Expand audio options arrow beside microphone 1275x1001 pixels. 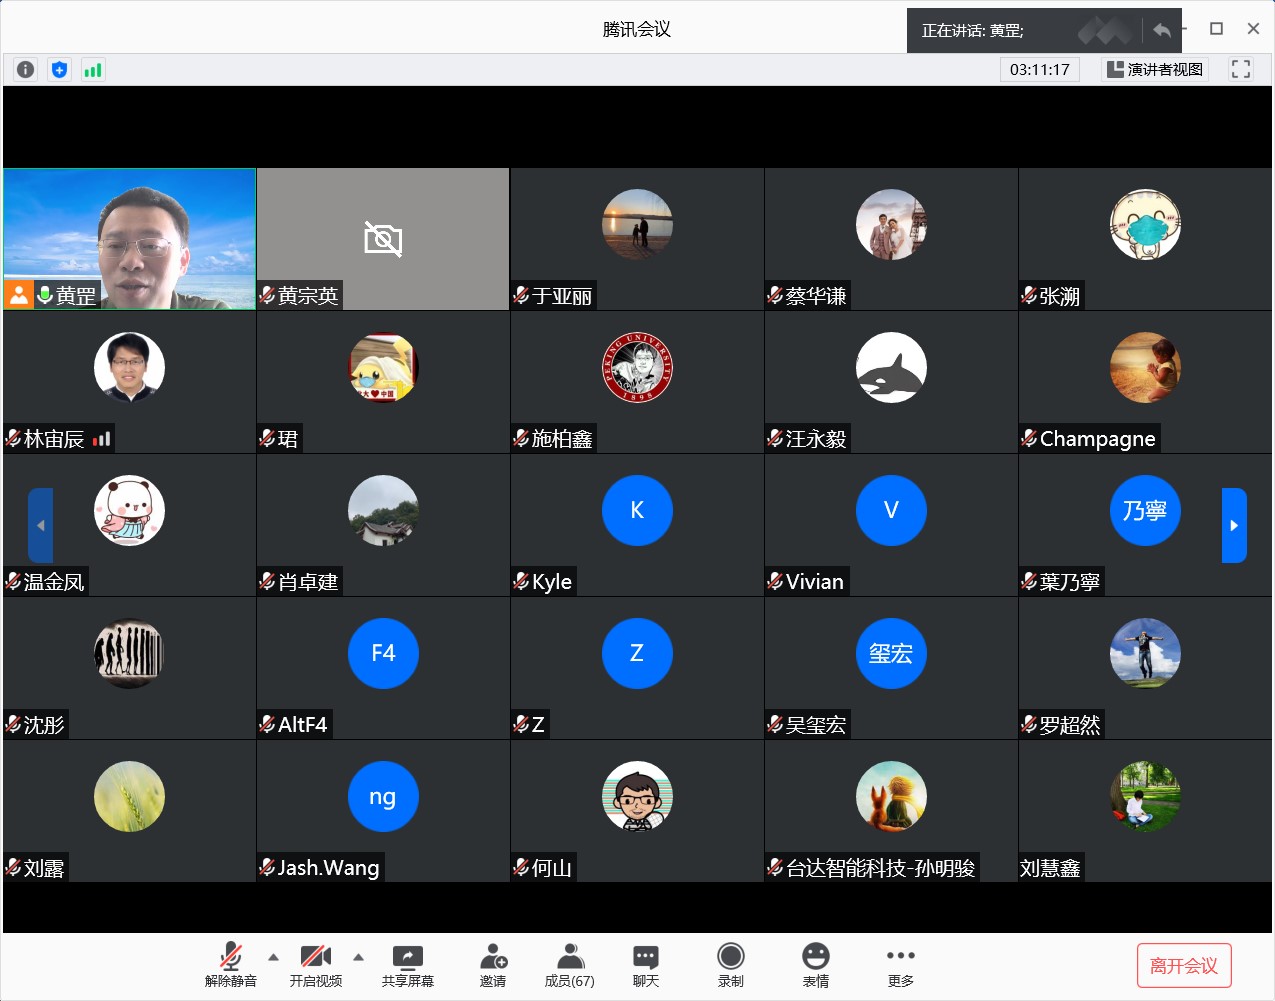click(273, 957)
